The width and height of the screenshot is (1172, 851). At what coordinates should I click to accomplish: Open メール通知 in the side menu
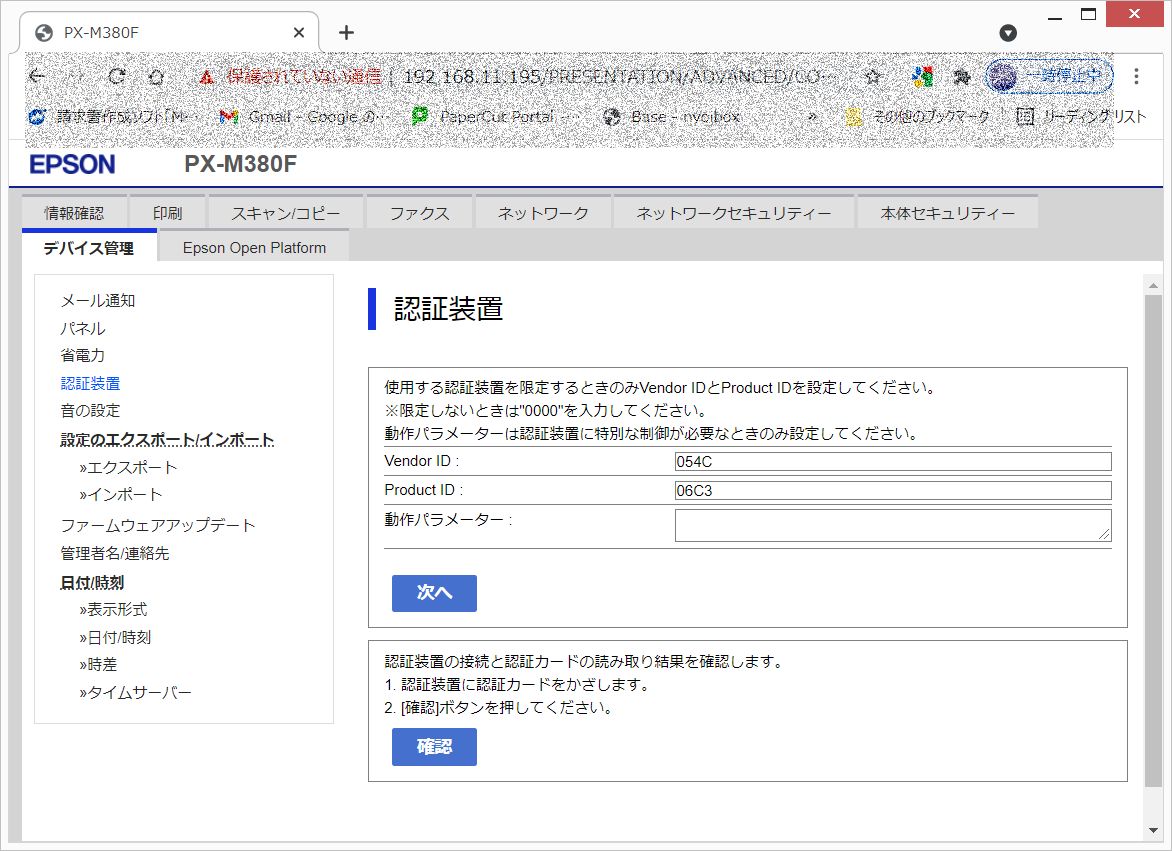98,300
